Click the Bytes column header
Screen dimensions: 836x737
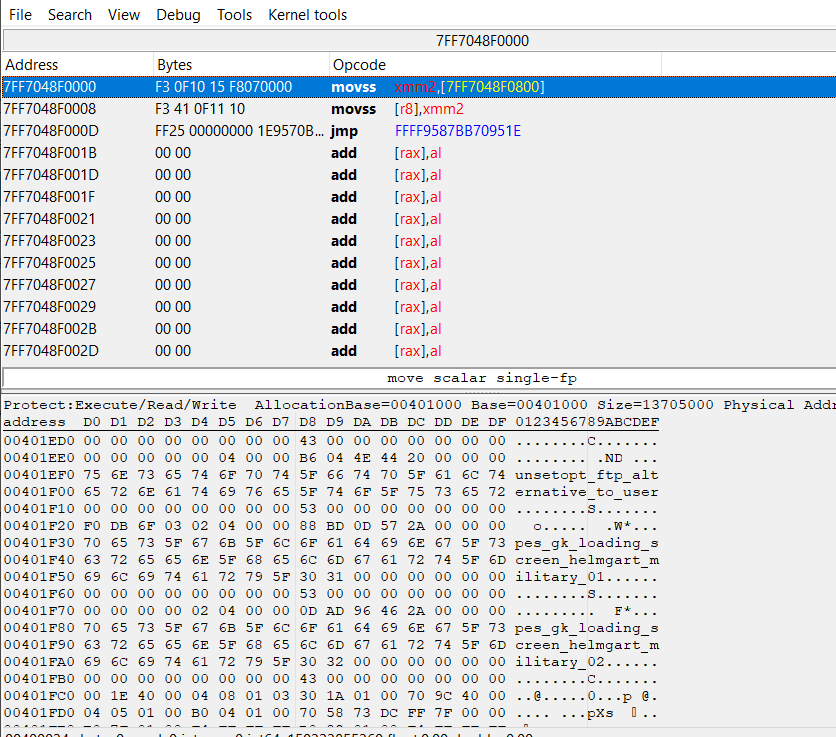click(x=175, y=65)
